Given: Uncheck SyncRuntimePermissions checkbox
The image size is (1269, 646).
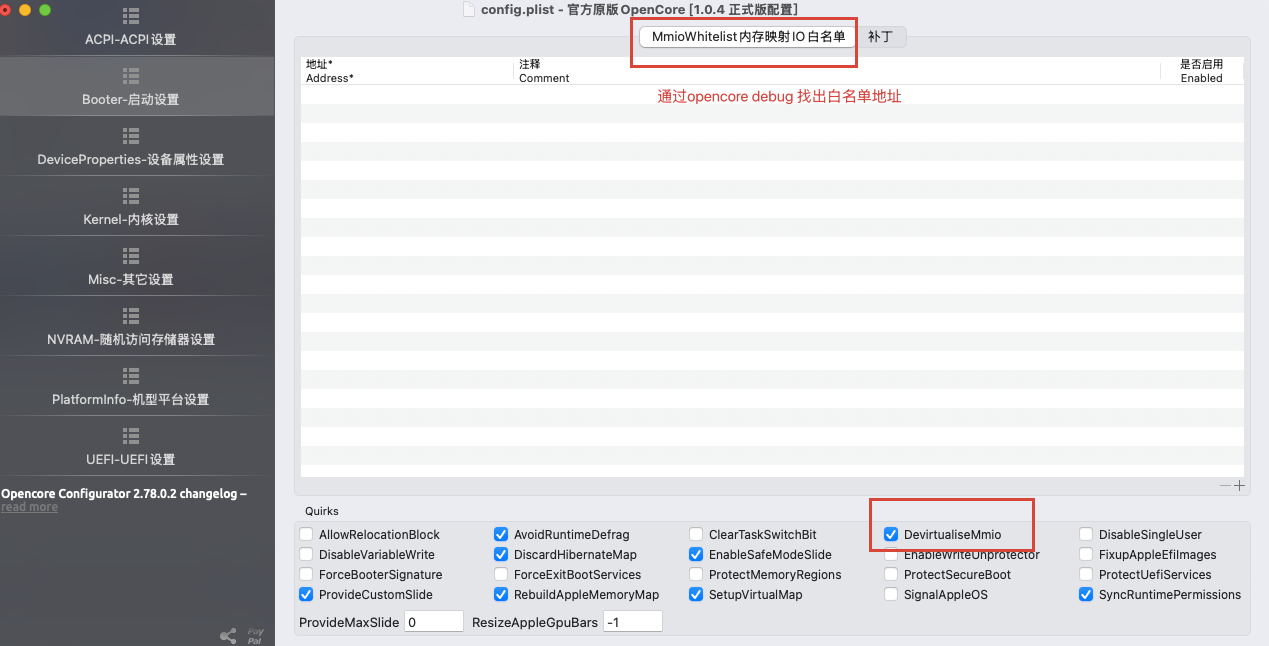Looking at the screenshot, I should [x=1086, y=595].
